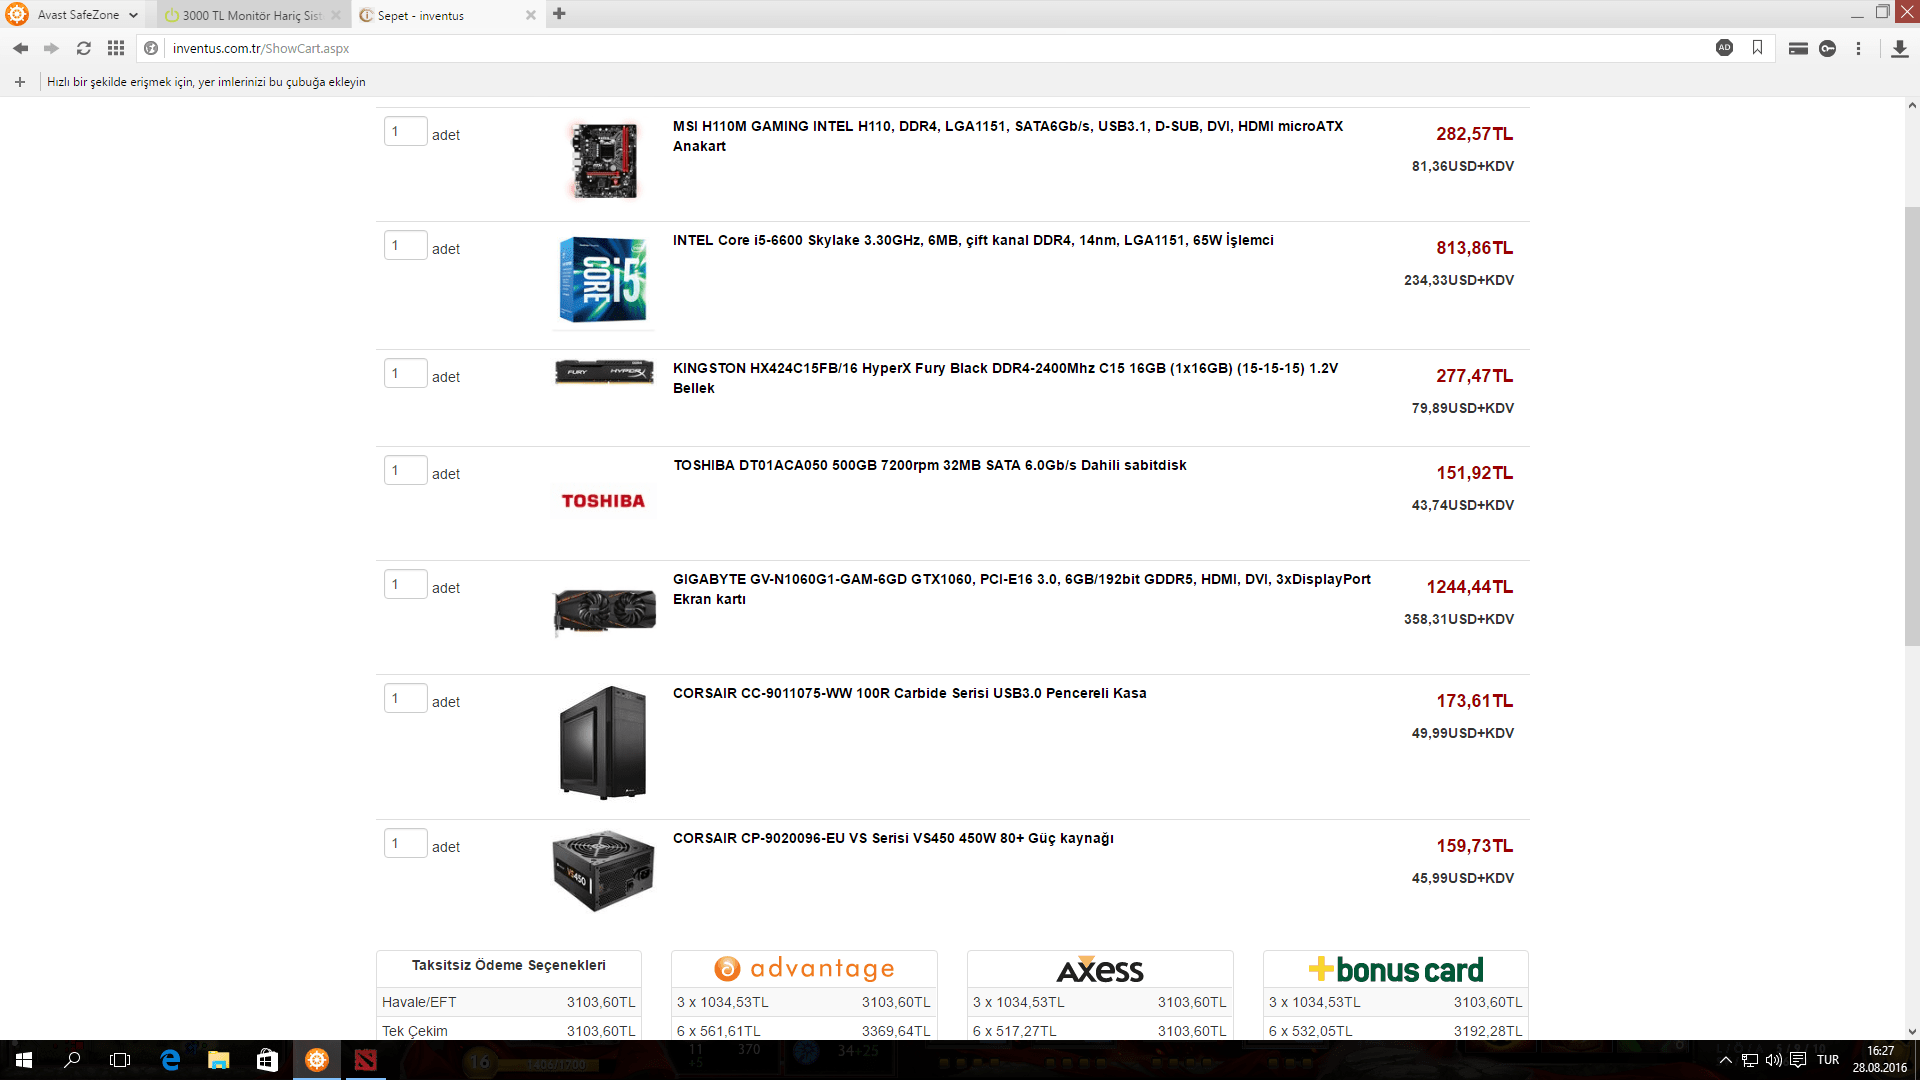Switch to 3000 TL Monitör Hariç tab
Screen dimensions: 1920x1080
[250, 15]
